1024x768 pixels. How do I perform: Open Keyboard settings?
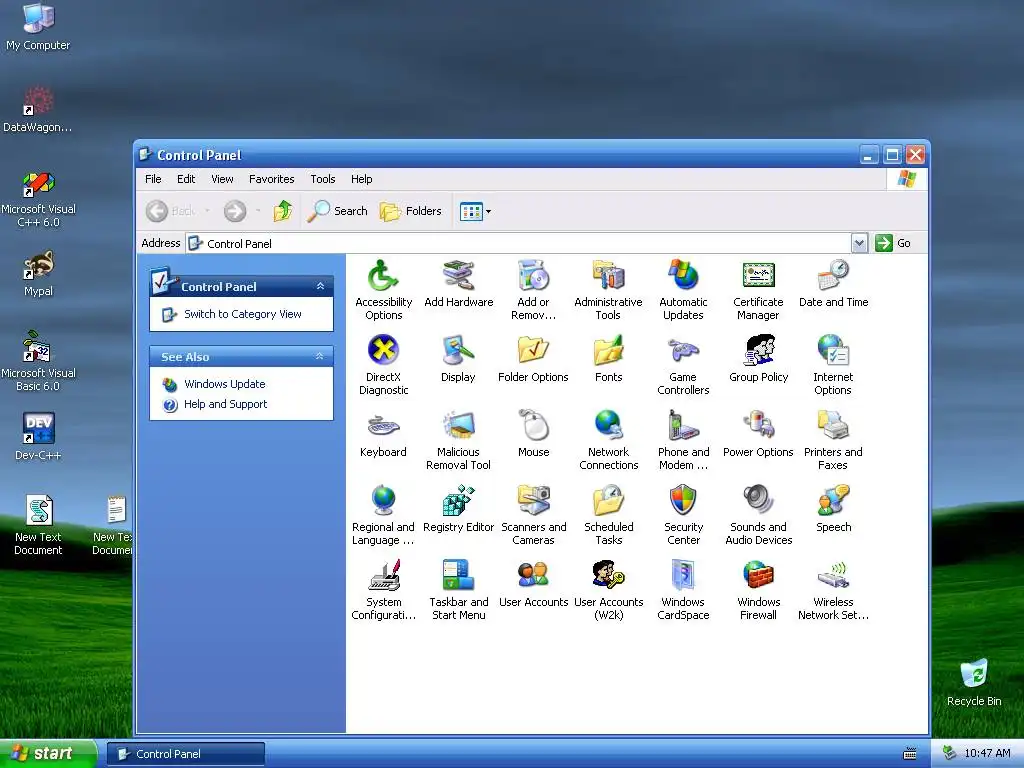pyautogui.click(x=383, y=434)
